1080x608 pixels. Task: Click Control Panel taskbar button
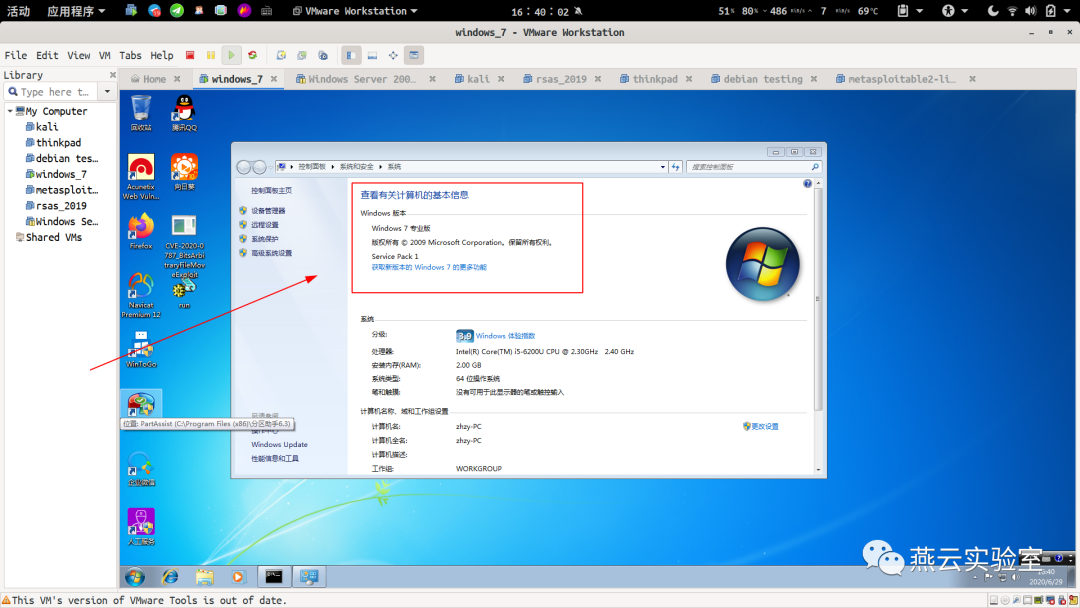pos(309,576)
